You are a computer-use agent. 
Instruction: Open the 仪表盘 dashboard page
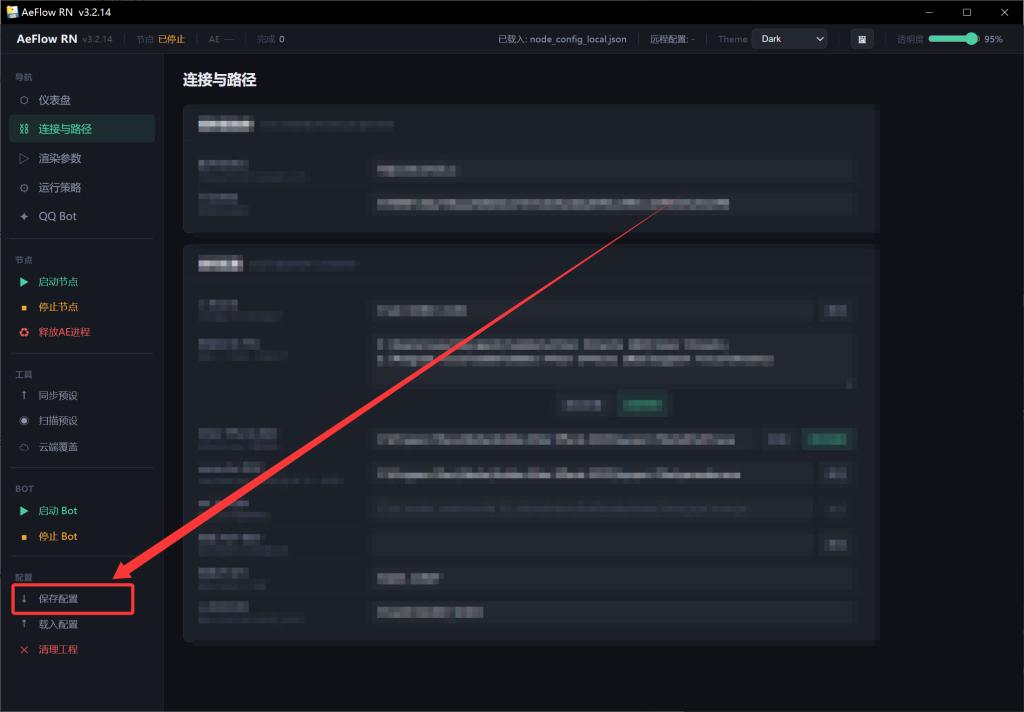[54, 100]
